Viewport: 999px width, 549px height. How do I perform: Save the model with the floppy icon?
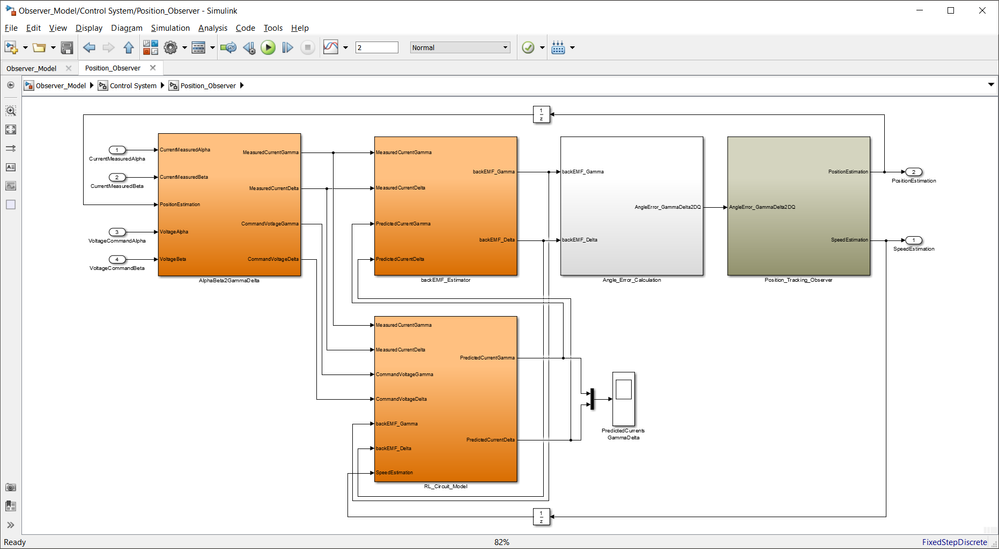point(67,47)
